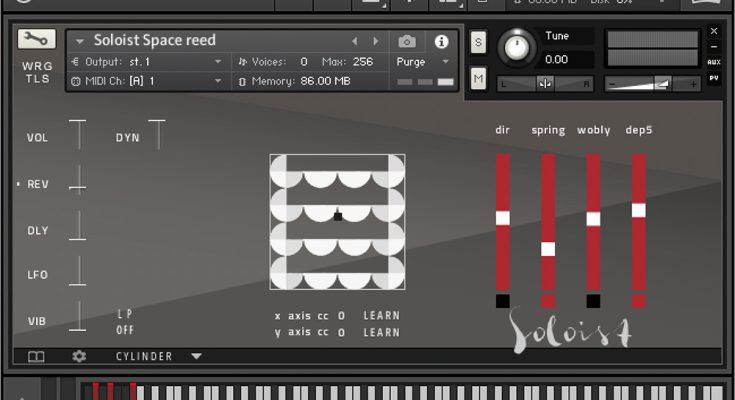Open the instrument info icon
This screenshot has height=400, width=735.
click(x=441, y=41)
